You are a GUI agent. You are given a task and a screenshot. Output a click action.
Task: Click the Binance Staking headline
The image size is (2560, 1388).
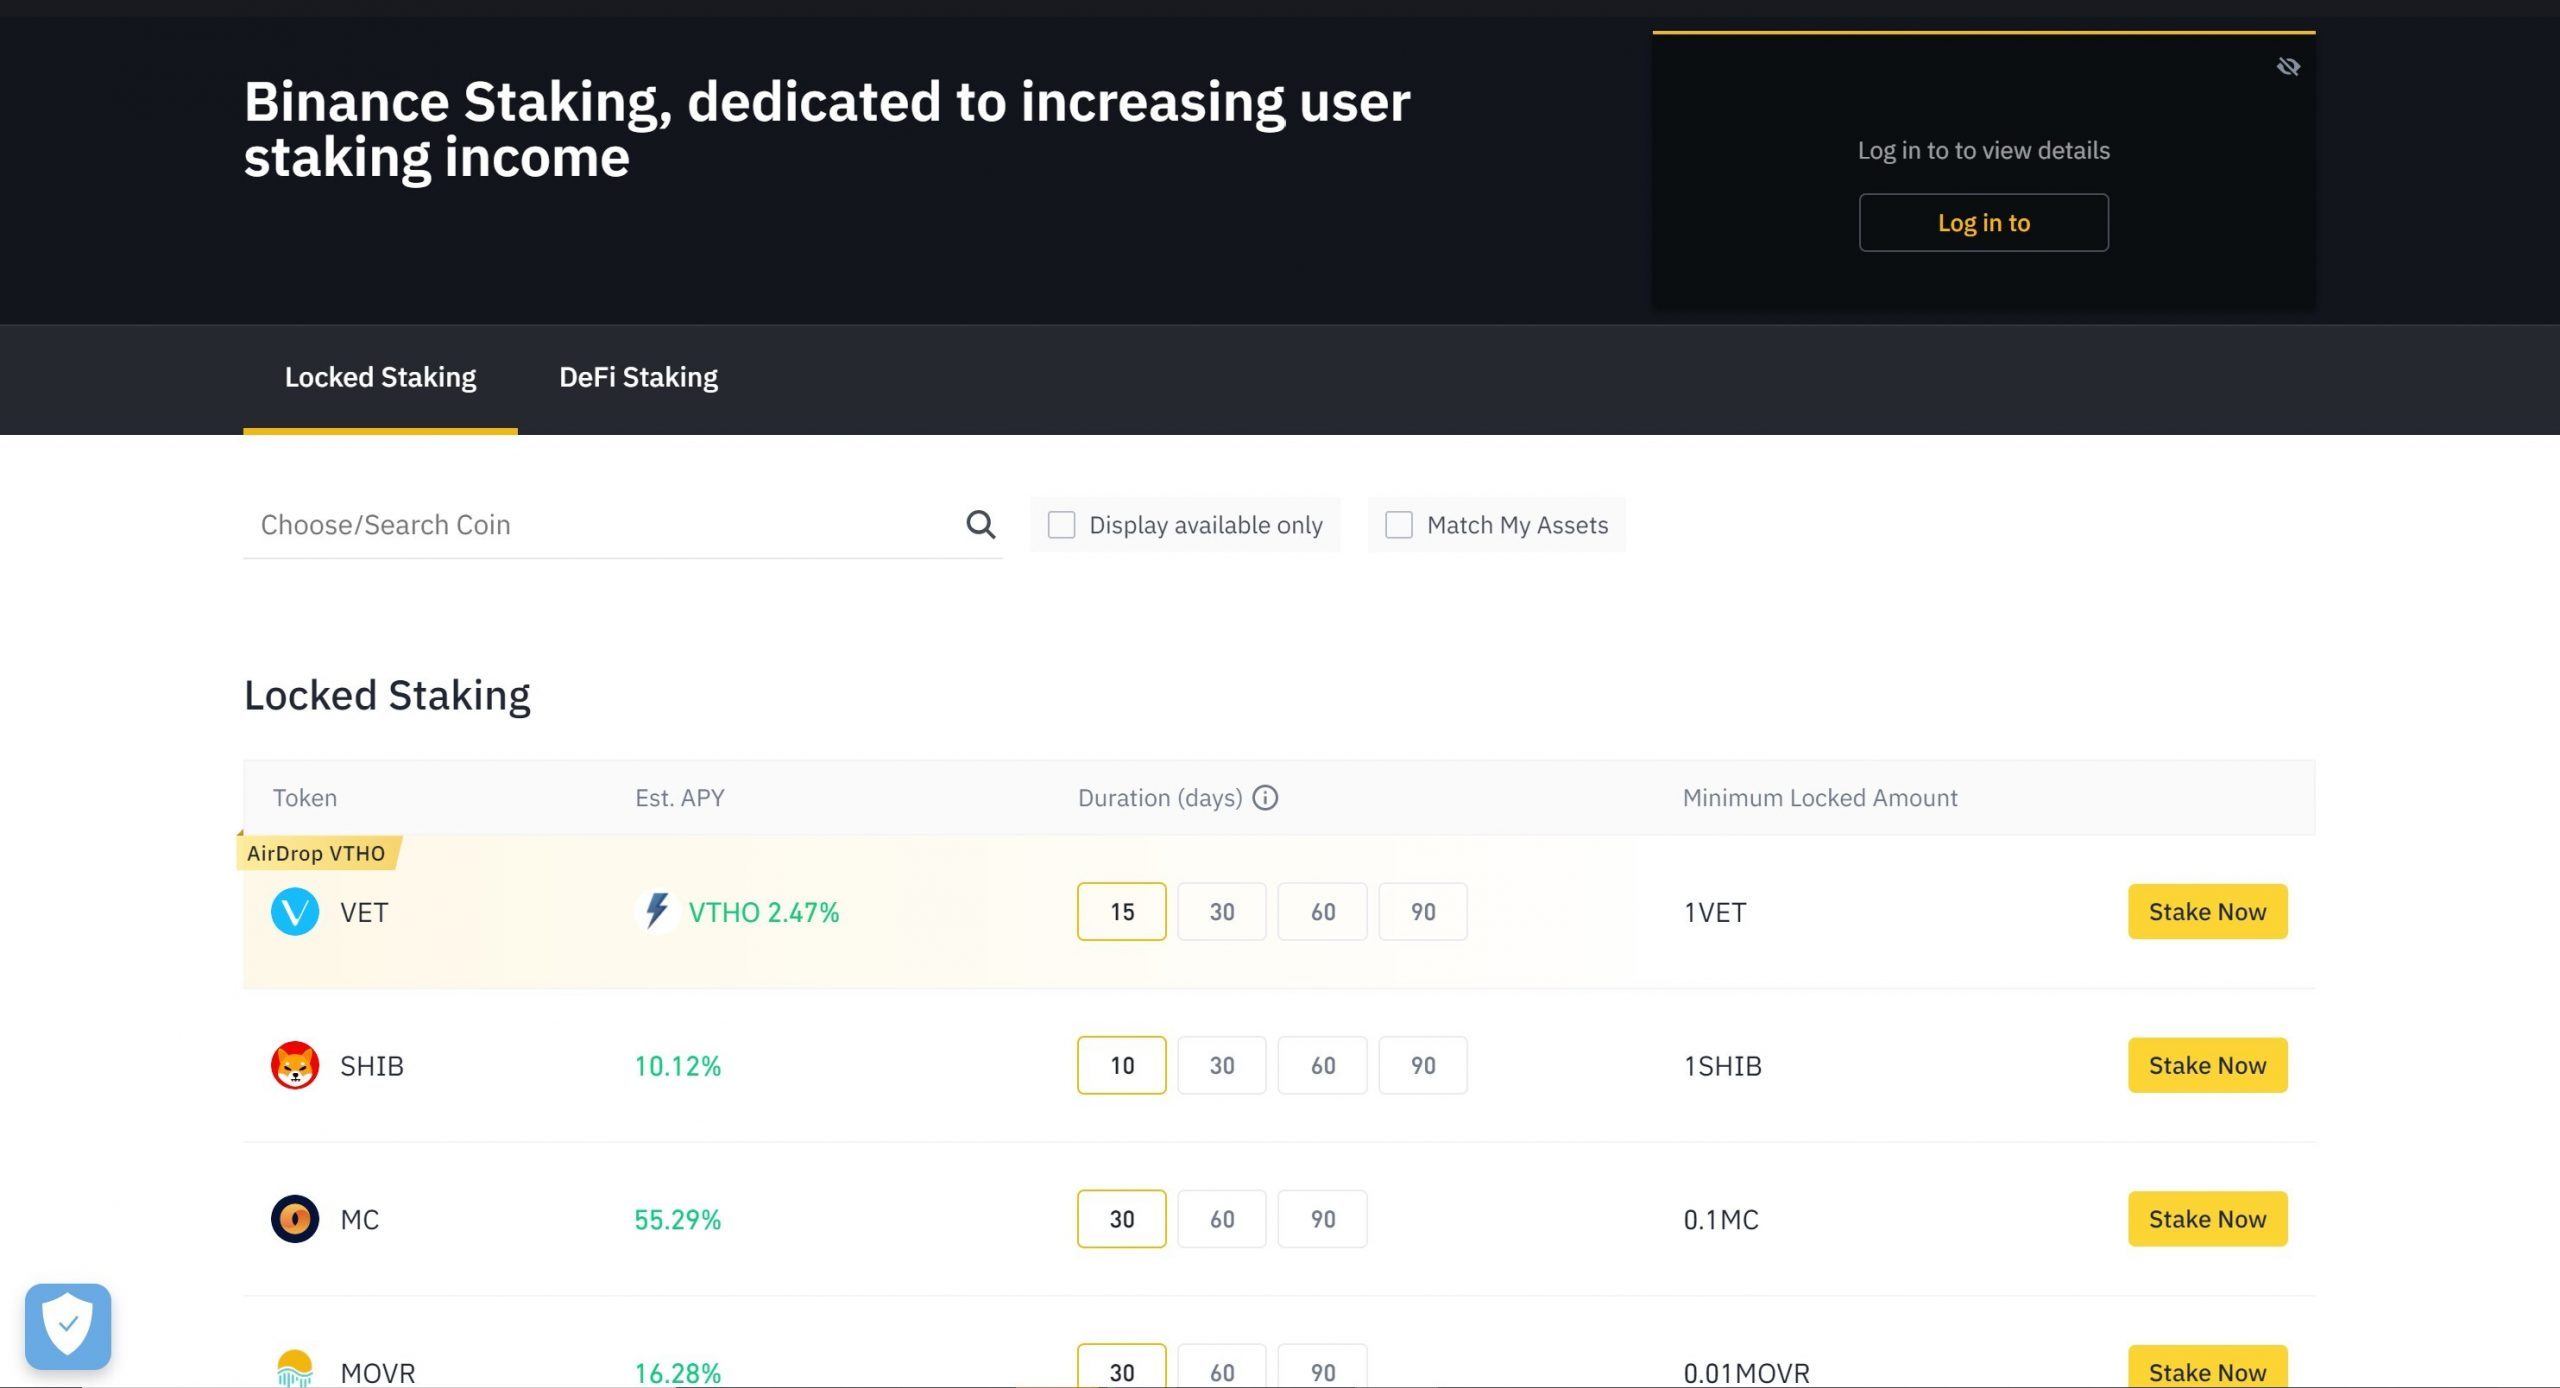pos(827,129)
